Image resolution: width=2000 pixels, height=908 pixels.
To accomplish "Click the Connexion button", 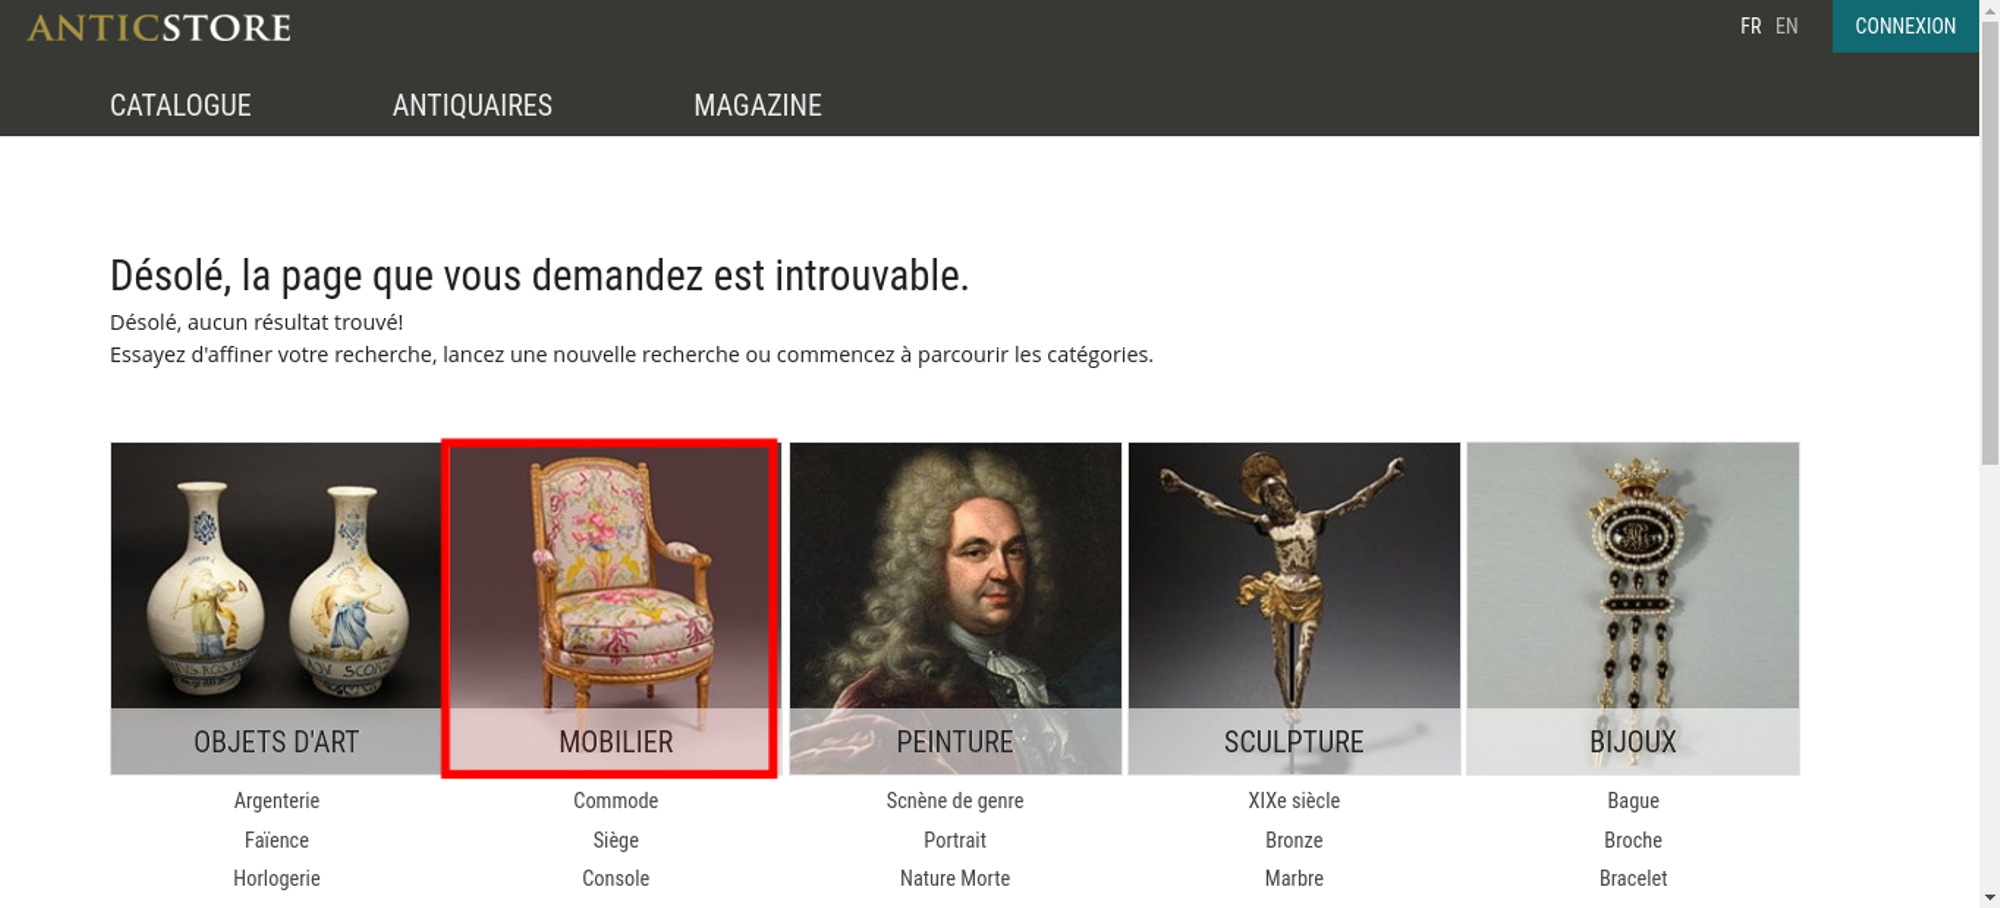I will pos(1905,26).
